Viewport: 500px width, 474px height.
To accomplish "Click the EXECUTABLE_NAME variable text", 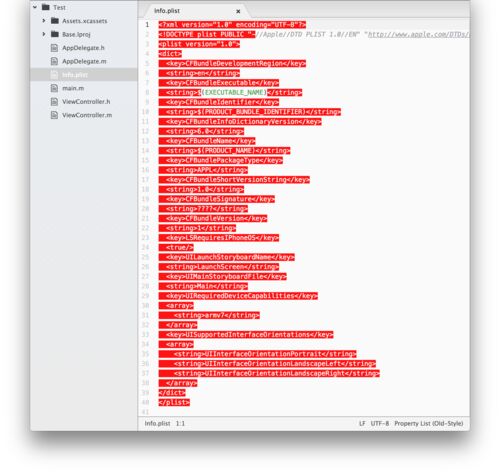I will click(234, 92).
